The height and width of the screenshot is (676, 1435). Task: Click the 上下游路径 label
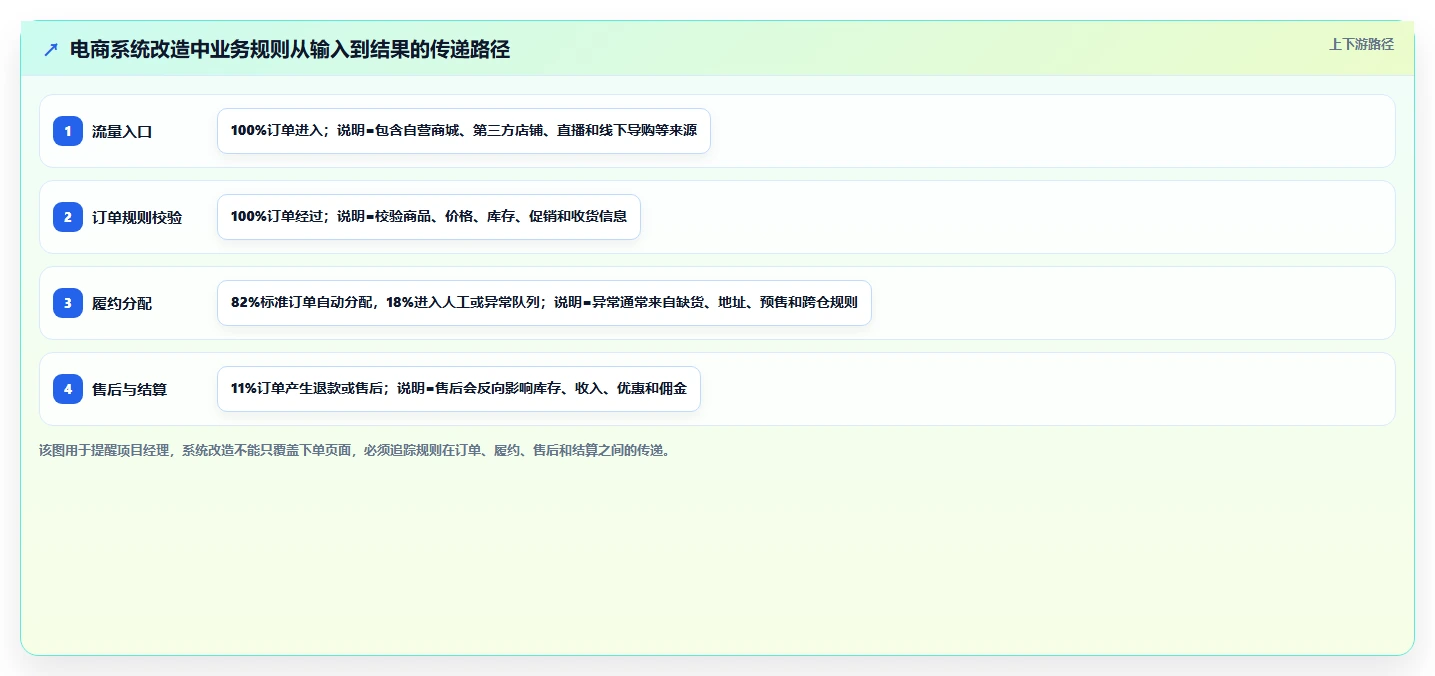pyautogui.click(x=1361, y=44)
